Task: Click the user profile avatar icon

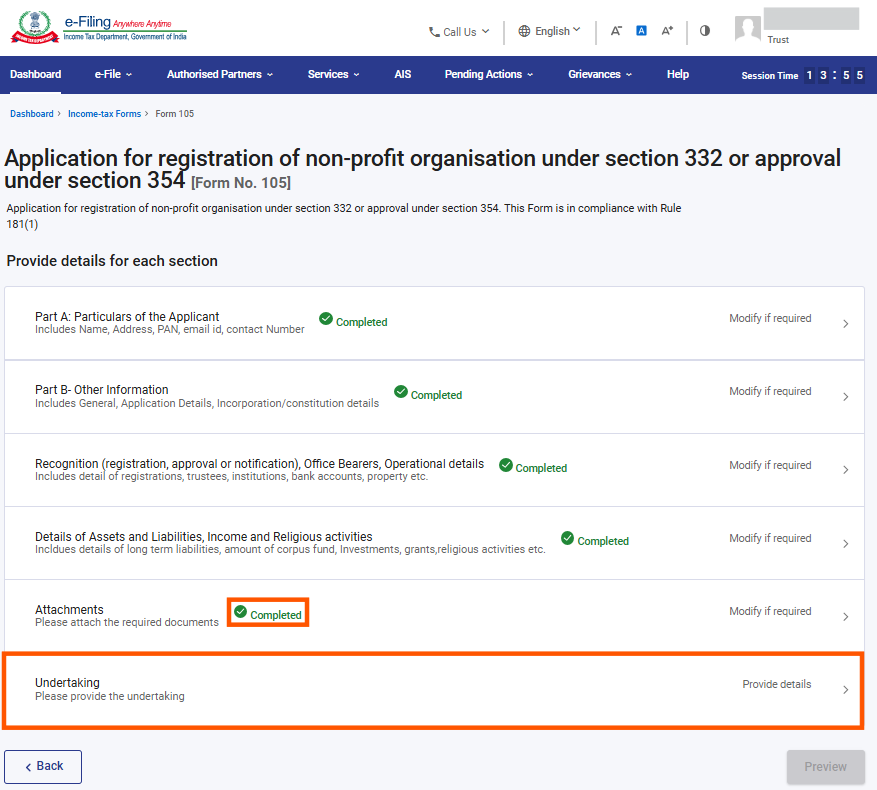Action: click(748, 29)
